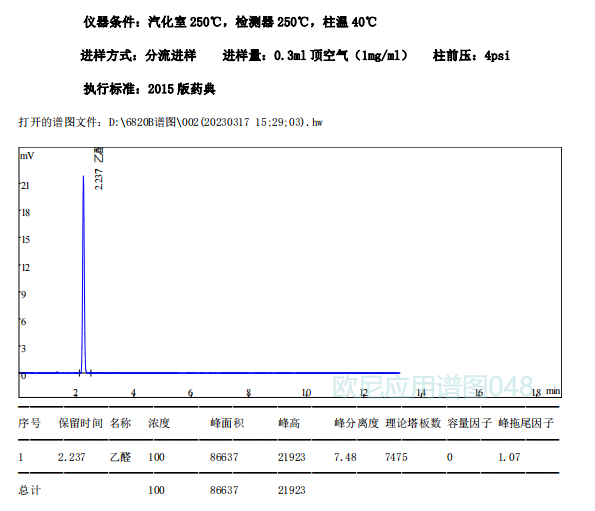Viewport: 595px width, 511px height.
Task: Click the column header '理论塔板数'
Action: (x=413, y=423)
